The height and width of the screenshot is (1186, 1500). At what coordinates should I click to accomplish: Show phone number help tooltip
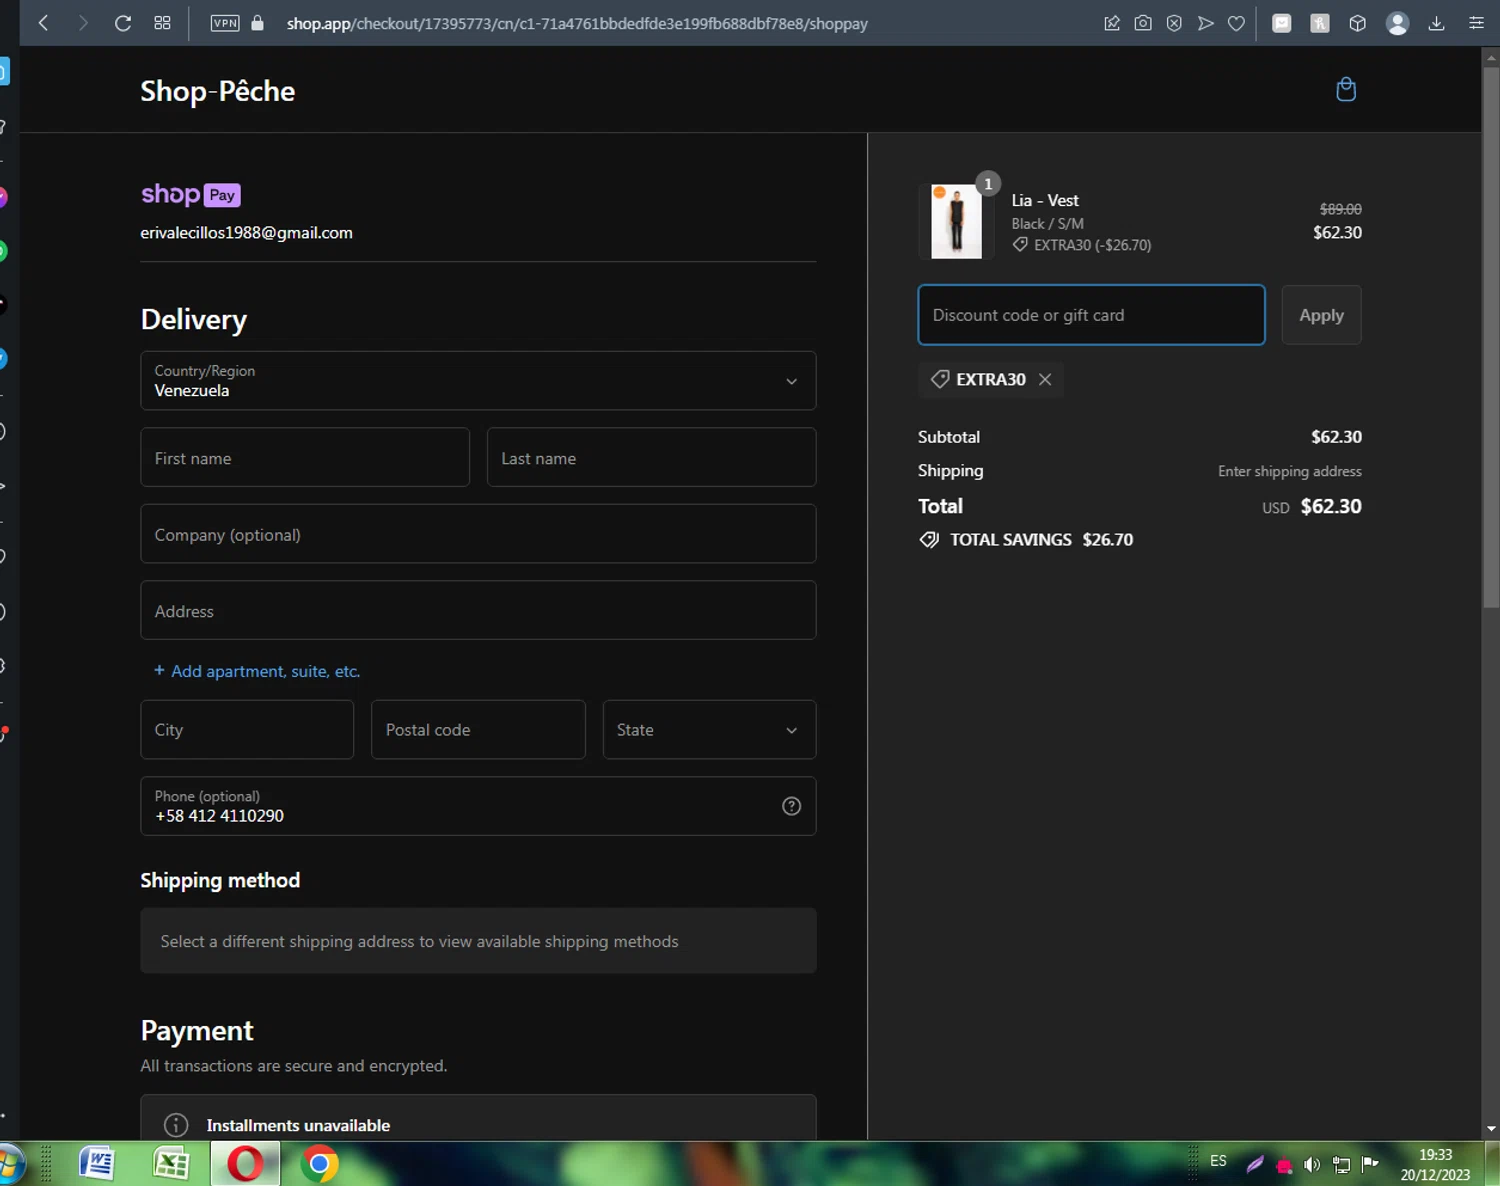point(791,806)
